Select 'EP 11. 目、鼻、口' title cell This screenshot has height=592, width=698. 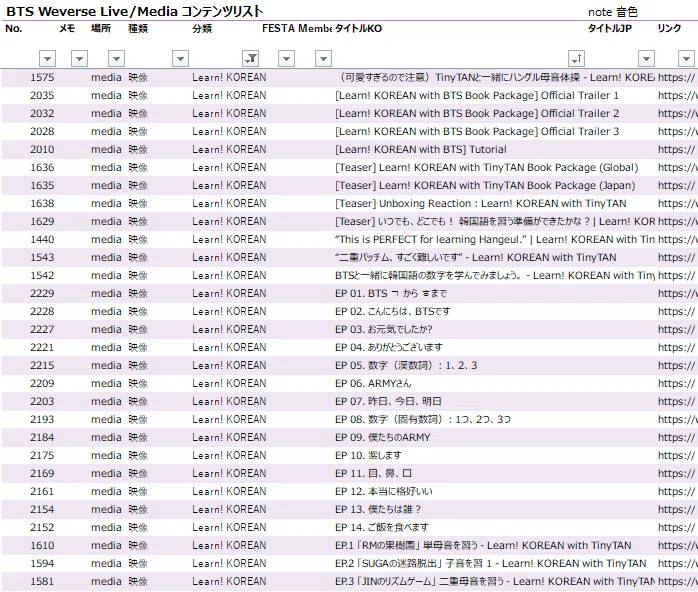point(373,474)
